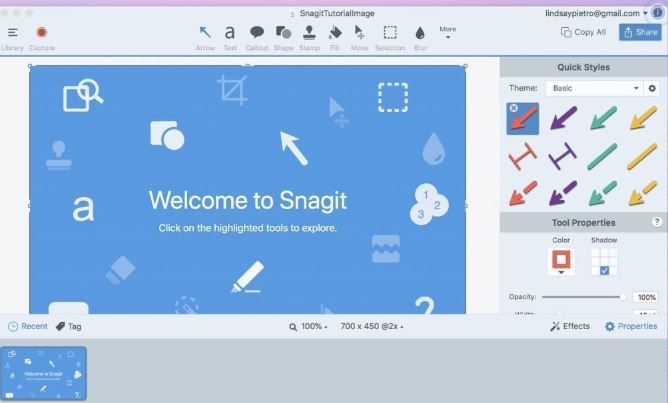Choose the Callout tool
Image resolution: width=668 pixels, height=403 pixels.
256,37
